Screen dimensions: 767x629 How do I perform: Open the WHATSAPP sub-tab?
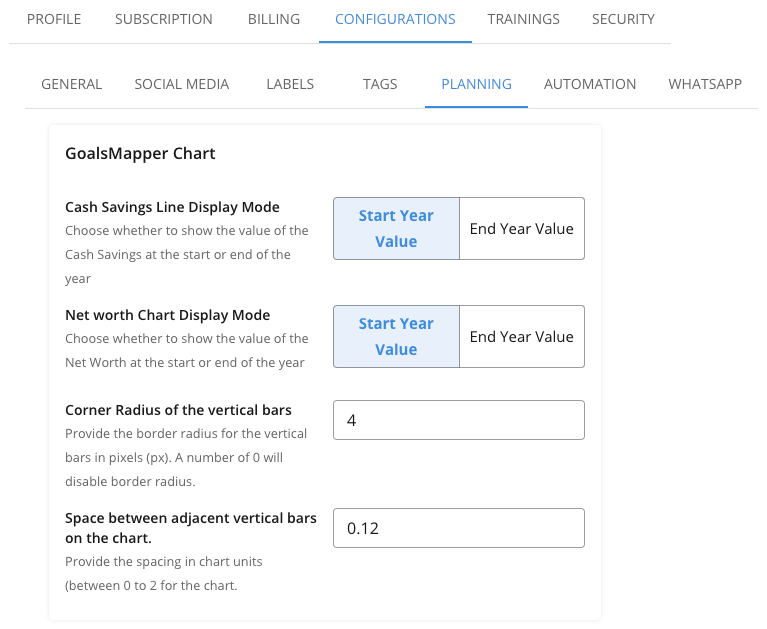[x=705, y=84]
